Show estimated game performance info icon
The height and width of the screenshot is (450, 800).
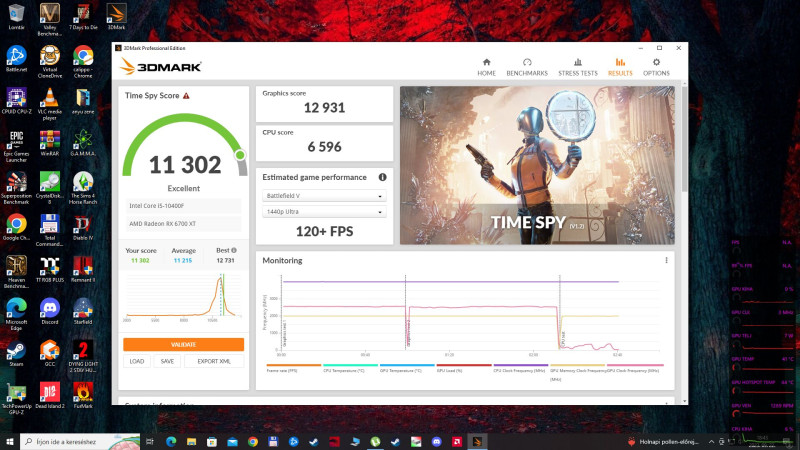pyautogui.click(x=382, y=177)
